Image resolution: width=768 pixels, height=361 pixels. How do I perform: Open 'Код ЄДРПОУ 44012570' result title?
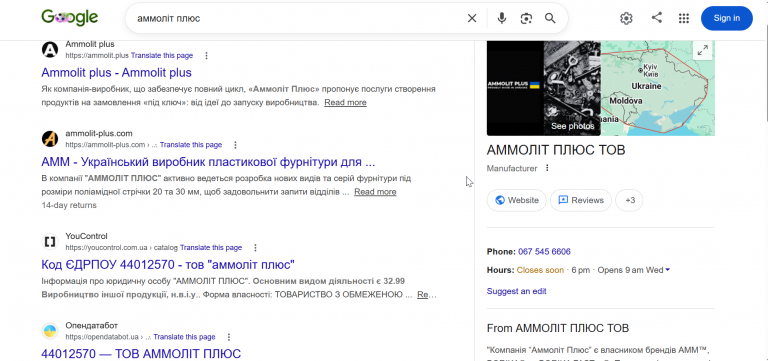point(168,265)
